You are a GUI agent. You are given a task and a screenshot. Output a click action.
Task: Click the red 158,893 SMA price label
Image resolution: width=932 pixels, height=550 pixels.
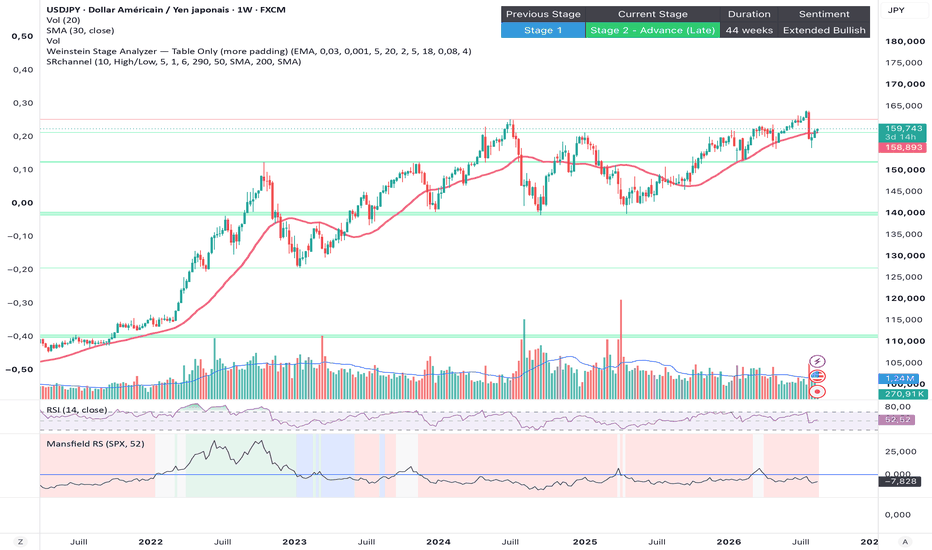tap(902, 147)
